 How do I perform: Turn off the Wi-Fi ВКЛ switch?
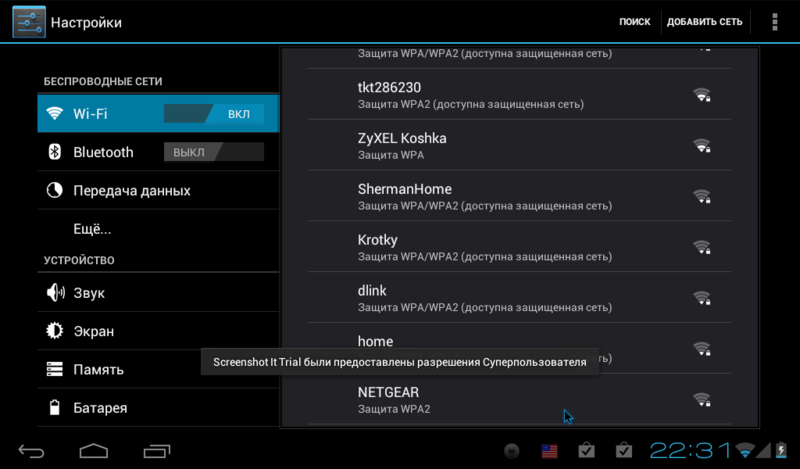pyautogui.click(x=214, y=113)
